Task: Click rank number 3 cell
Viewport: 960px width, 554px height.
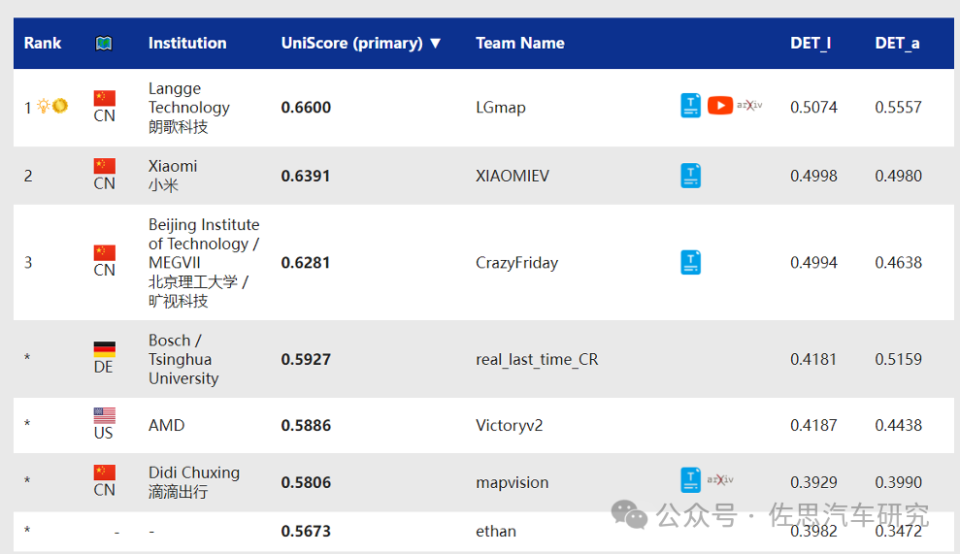Action: tap(28, 263)
